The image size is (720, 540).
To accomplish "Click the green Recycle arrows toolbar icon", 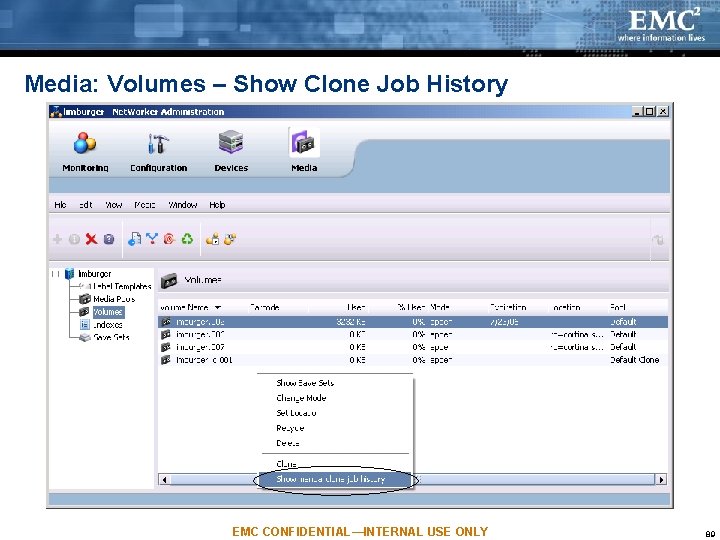I will click(187, 239).
